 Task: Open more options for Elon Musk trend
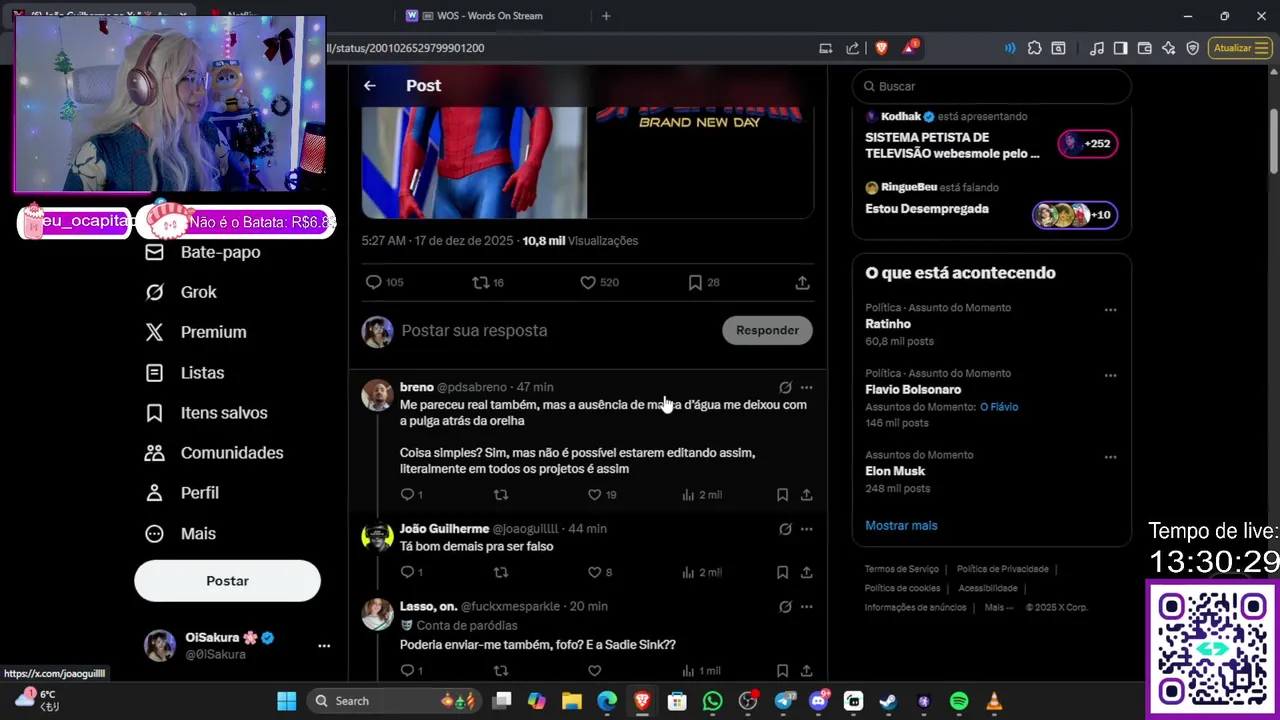pos(1110,457)
